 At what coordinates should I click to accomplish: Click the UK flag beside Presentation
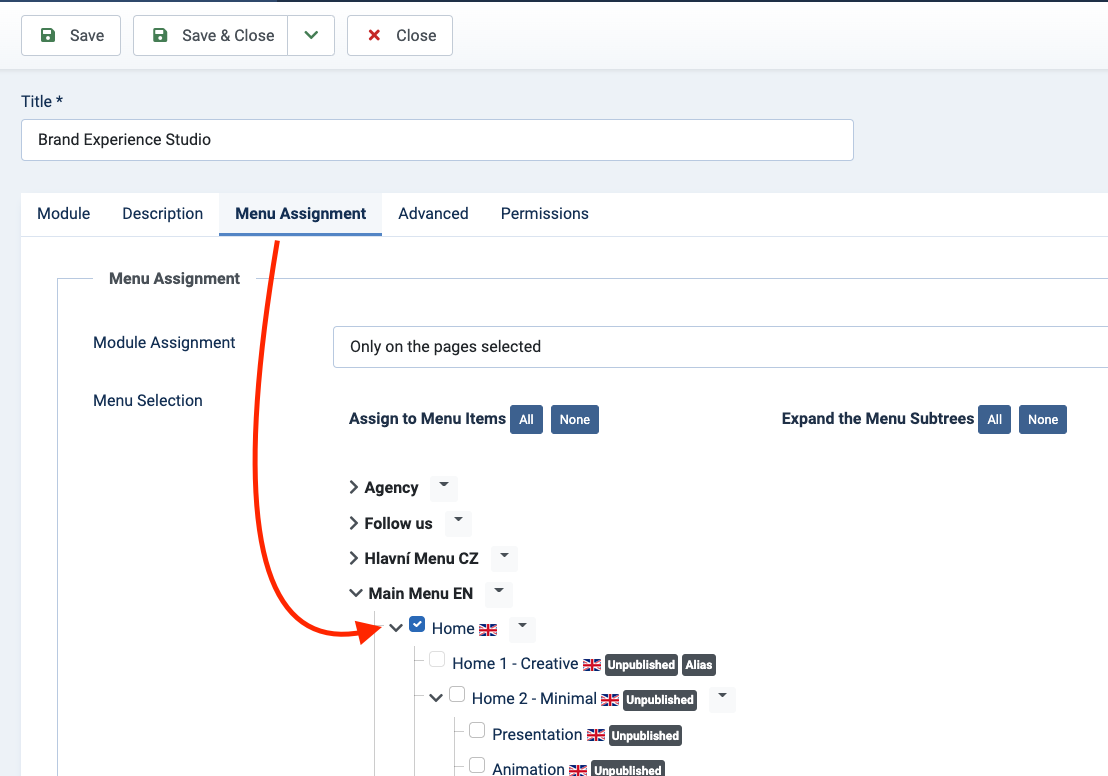[x=596, y=735]
